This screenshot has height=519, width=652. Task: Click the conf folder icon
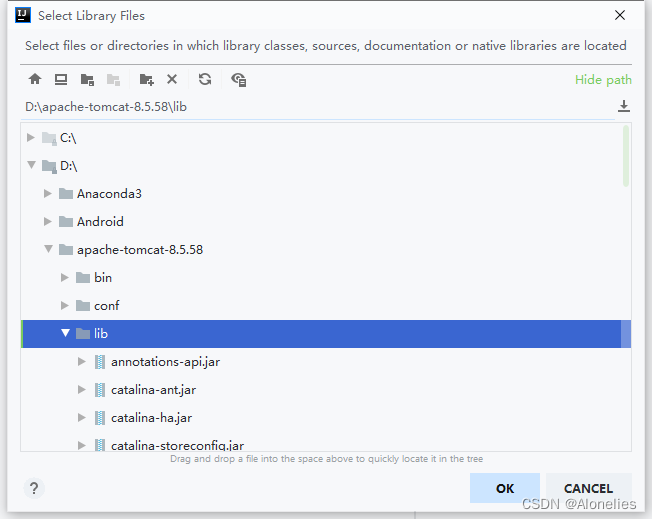pyautogui.click(x=83, y=306)
